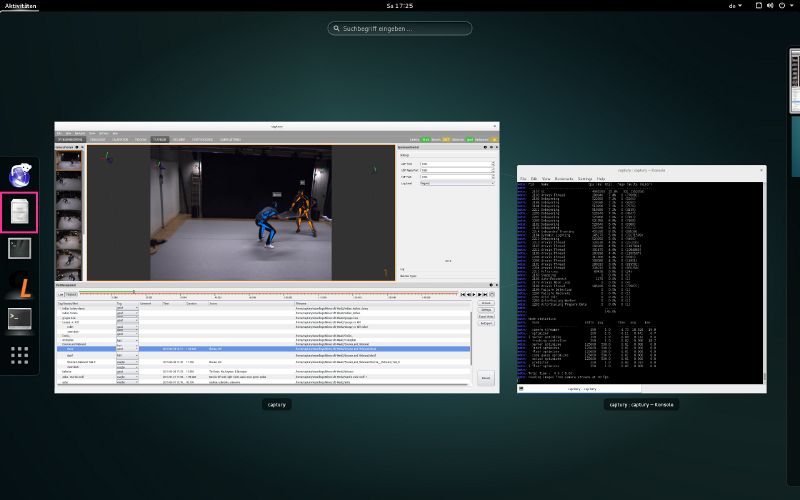Click the Settings button in captury recordings panel

coord(486,310)
